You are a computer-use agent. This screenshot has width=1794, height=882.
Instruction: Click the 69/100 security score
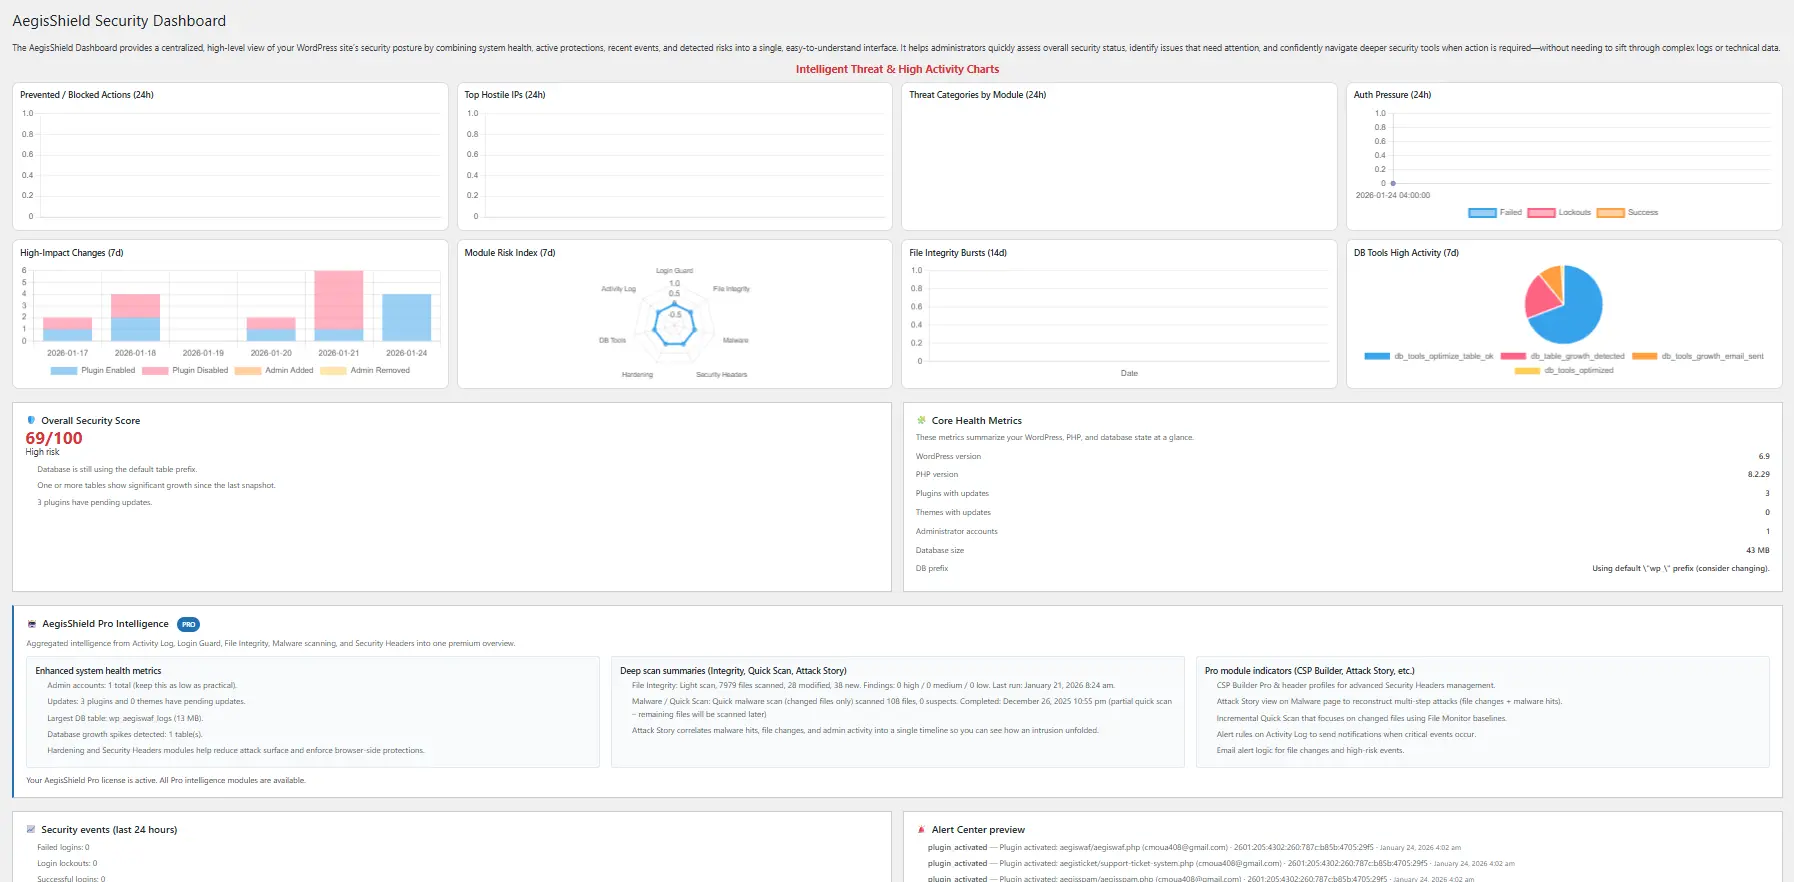[x=54, y=438]
